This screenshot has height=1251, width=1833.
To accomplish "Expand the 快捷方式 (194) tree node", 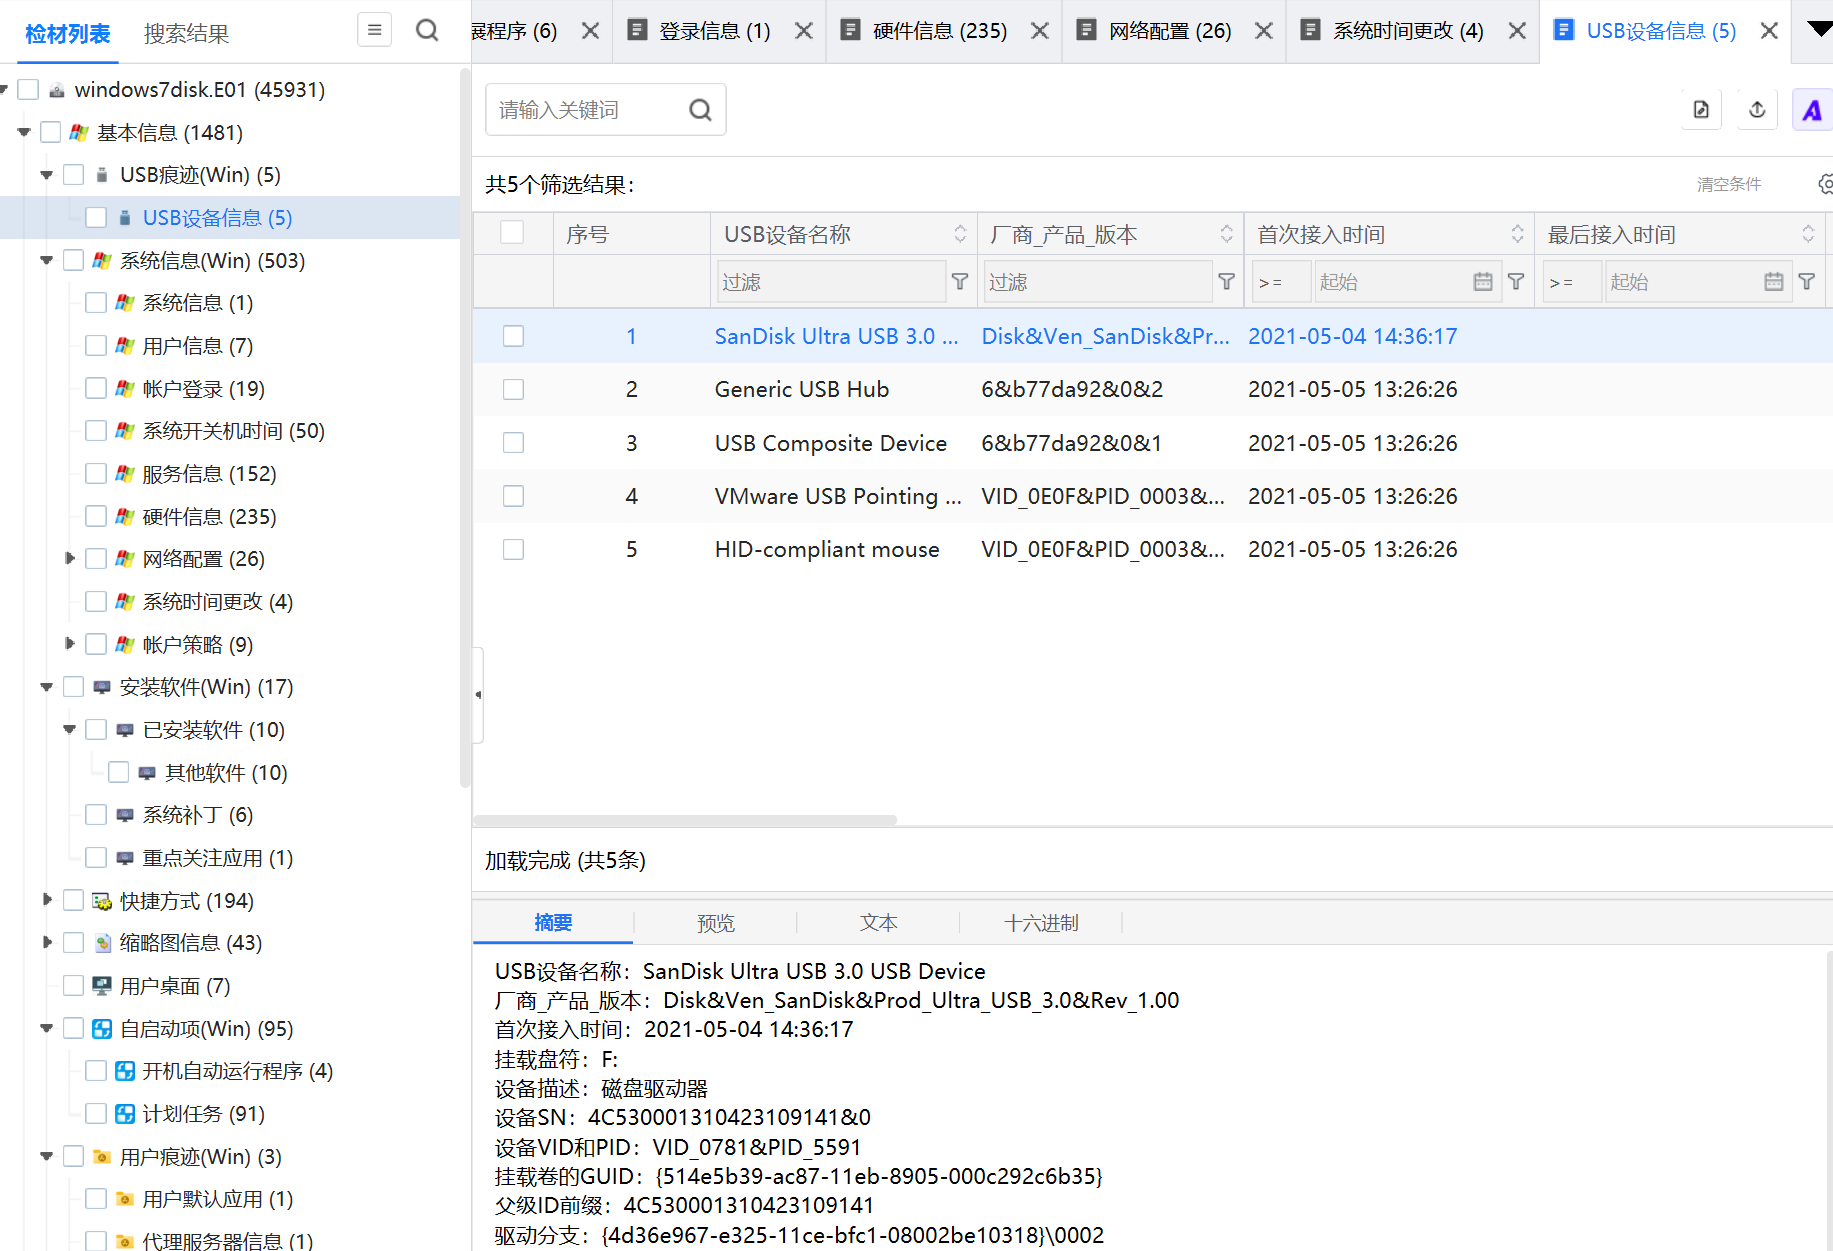I will (46, 900).
